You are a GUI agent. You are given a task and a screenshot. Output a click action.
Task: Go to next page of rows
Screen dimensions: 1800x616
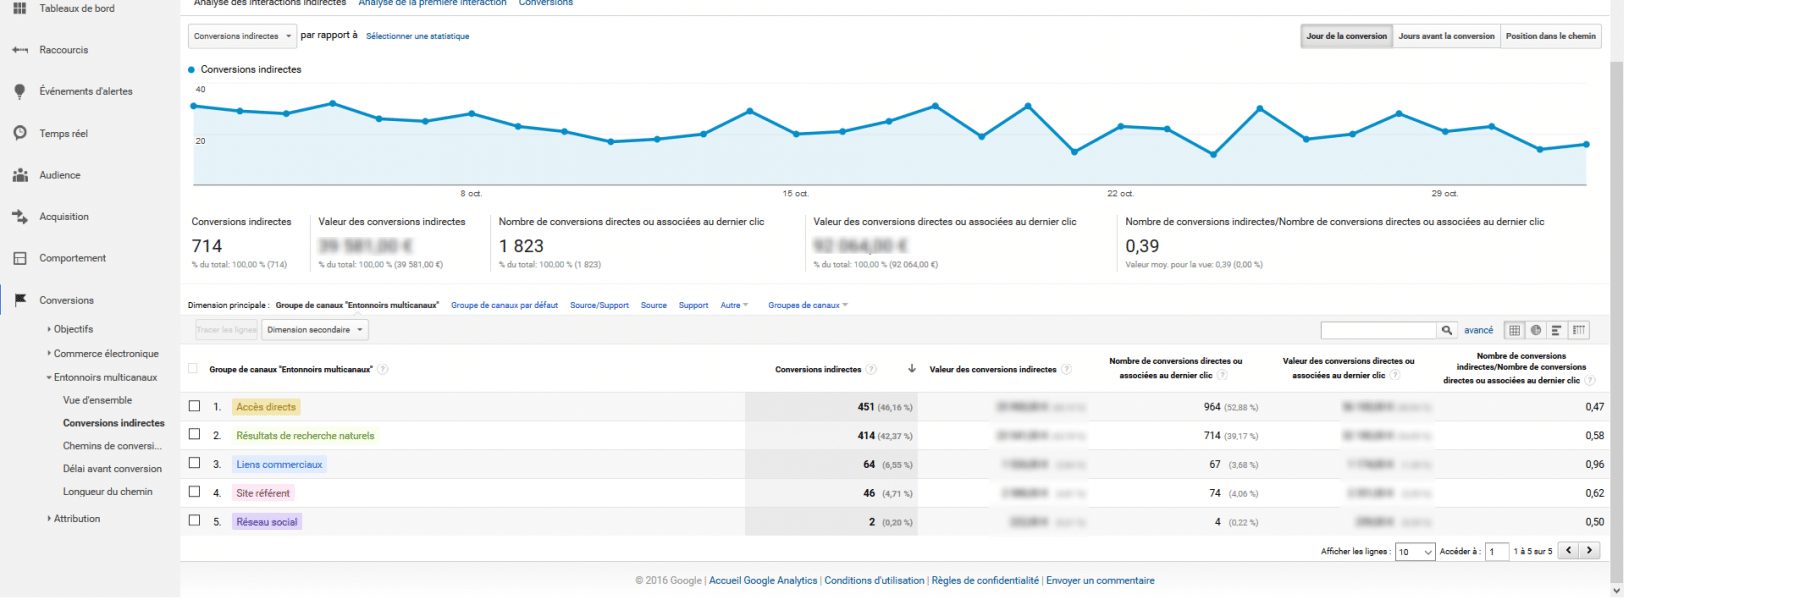[x=1589, y=550]
